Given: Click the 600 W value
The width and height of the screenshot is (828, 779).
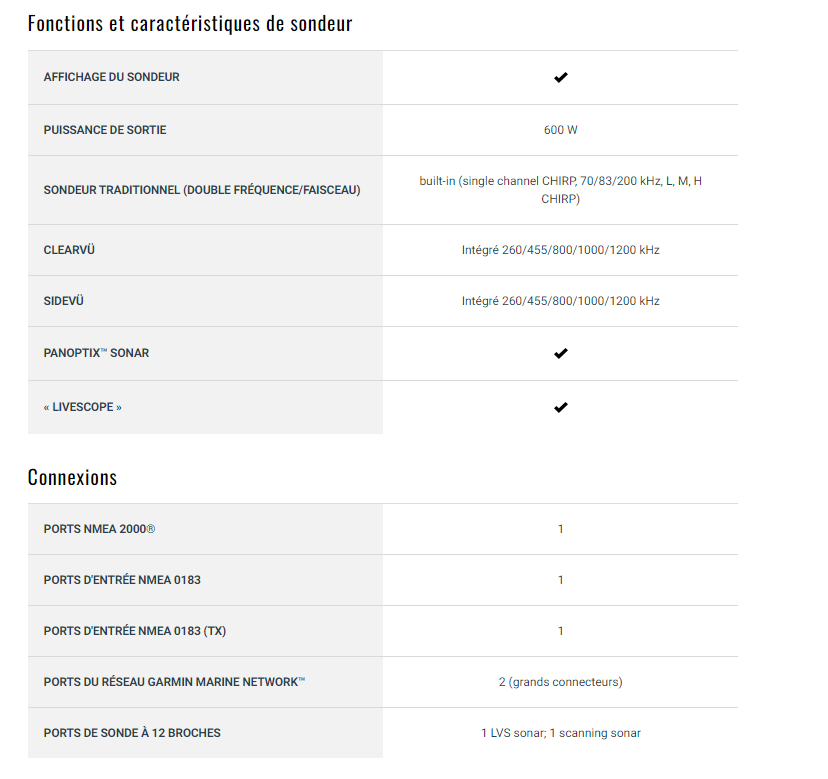Looking at the screenshot, I should coord(560,130).
